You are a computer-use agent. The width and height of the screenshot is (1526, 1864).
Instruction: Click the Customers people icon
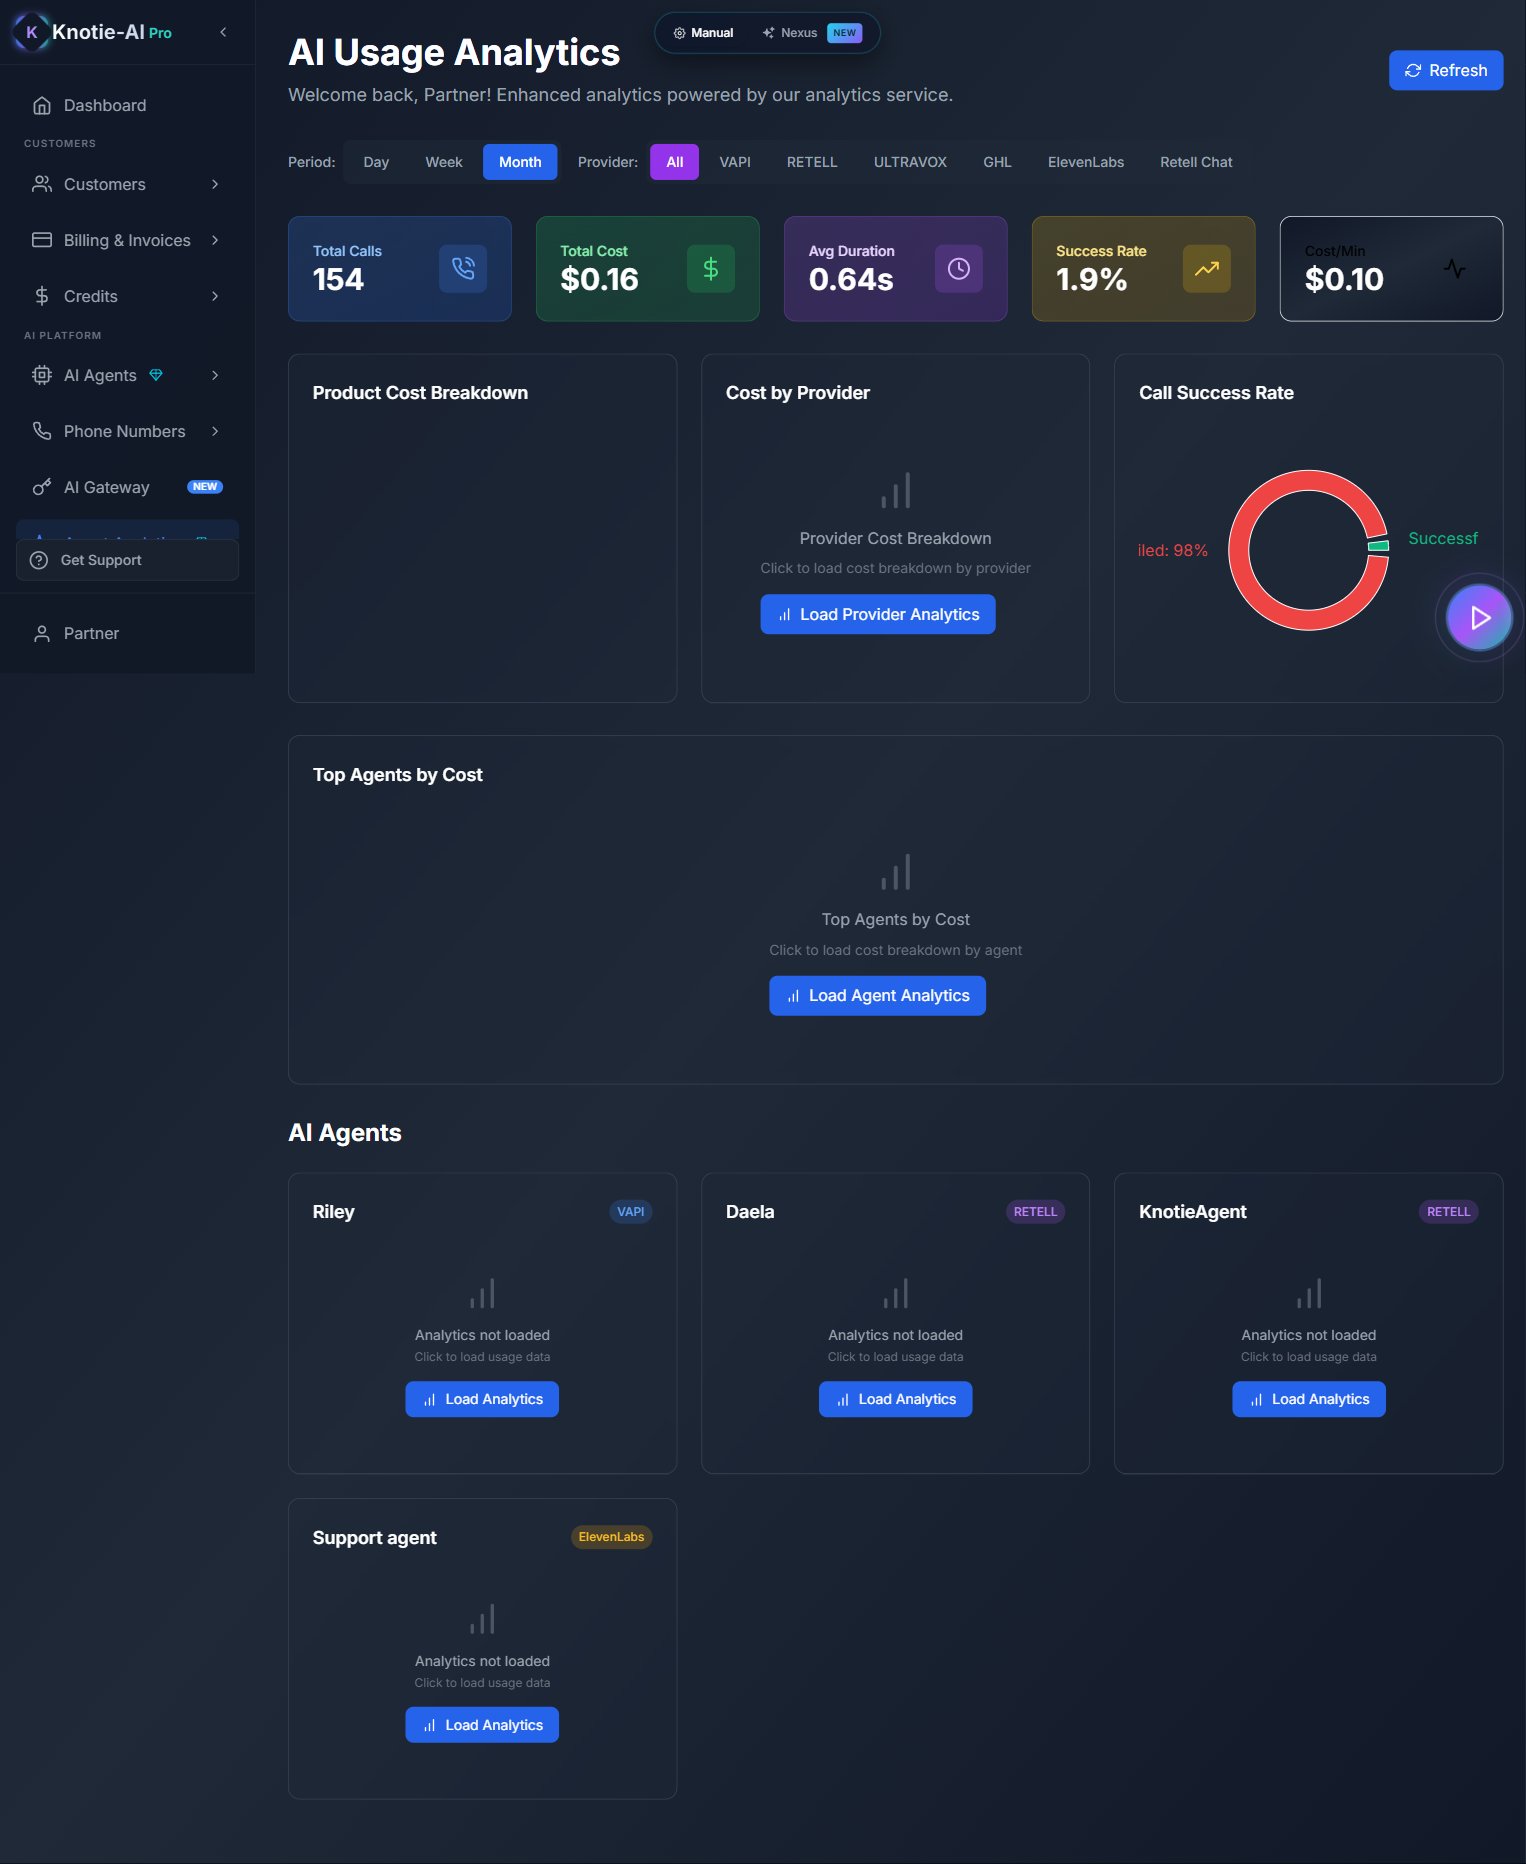coord(42,184)
